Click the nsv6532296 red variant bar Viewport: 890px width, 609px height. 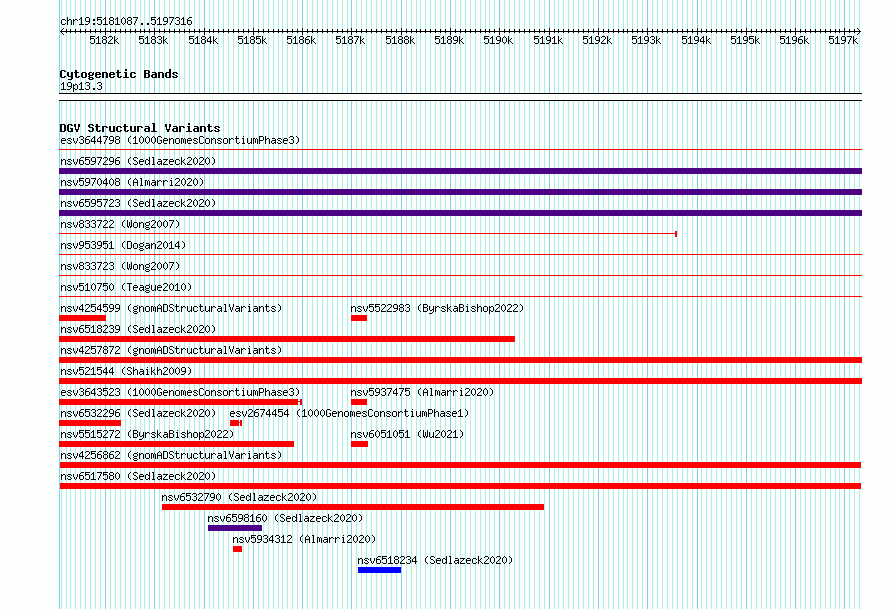90,423
